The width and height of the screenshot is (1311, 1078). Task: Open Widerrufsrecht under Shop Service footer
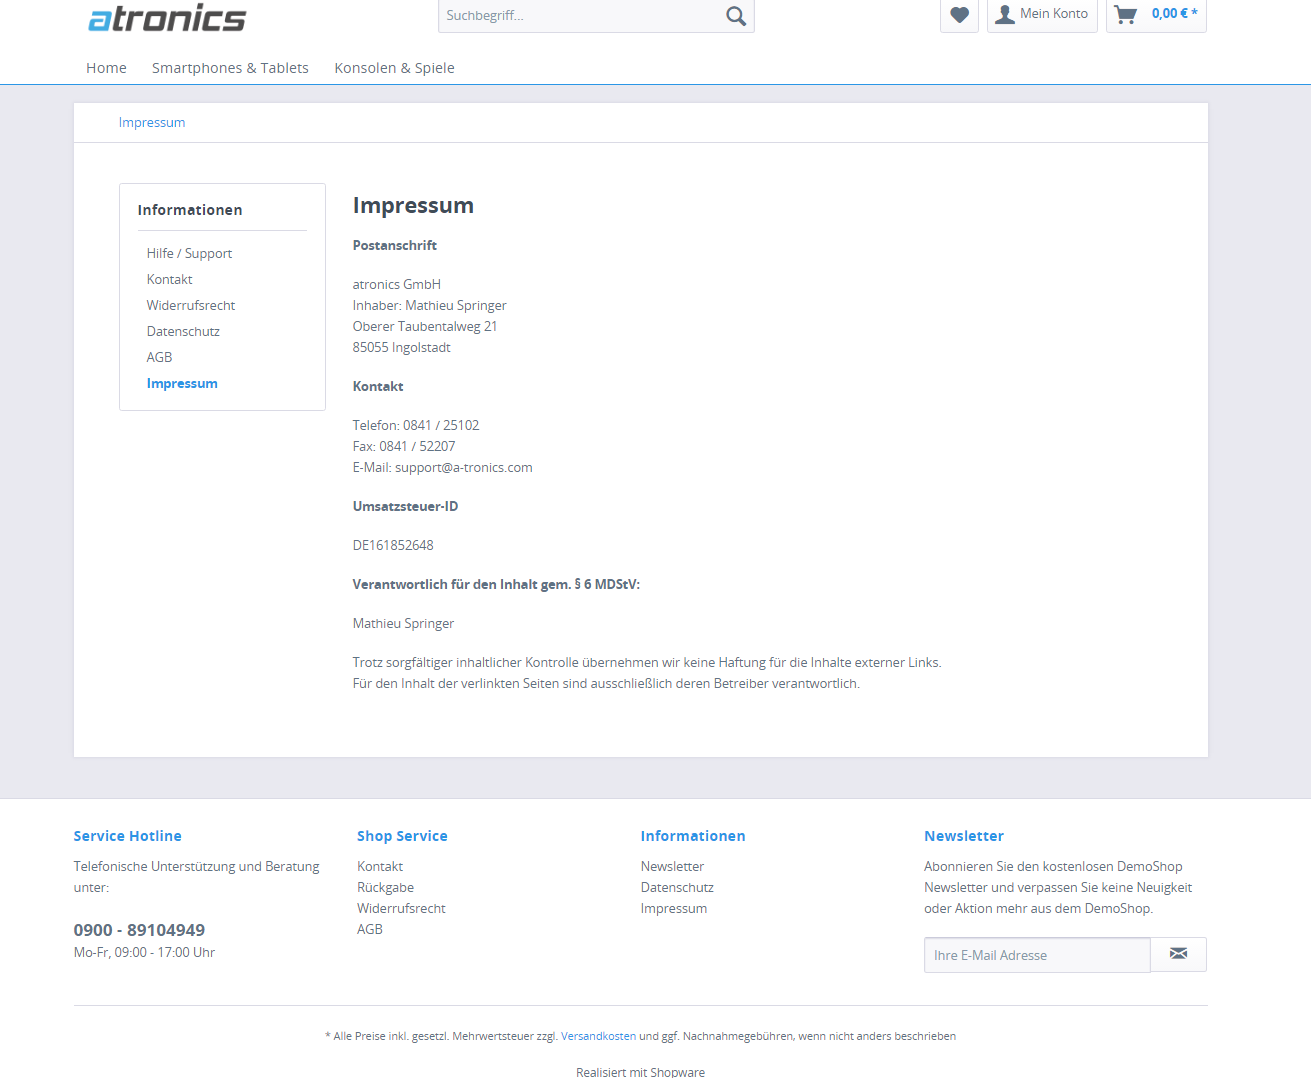tap(401, 909)
